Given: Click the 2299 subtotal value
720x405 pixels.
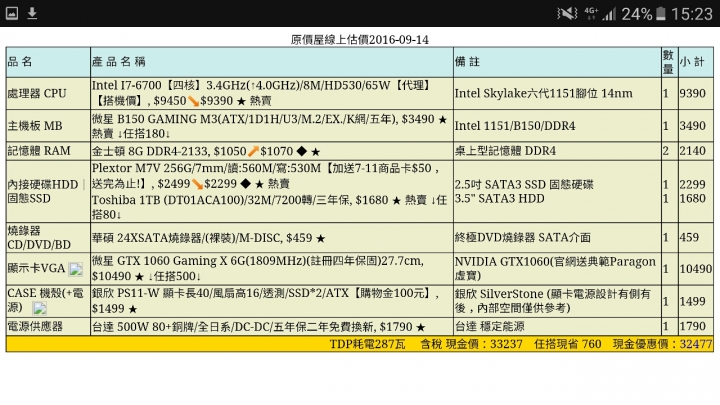Looking at the screenshot, I should click(692, 184).
